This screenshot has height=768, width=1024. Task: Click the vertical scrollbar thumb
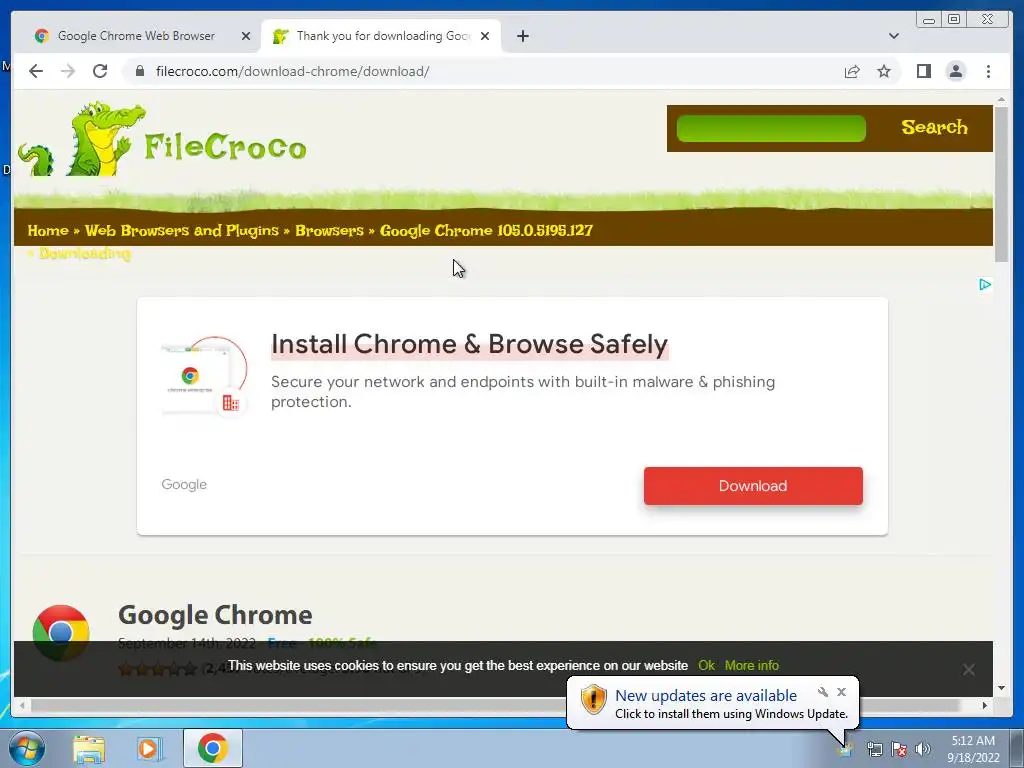pos(1001,184)
